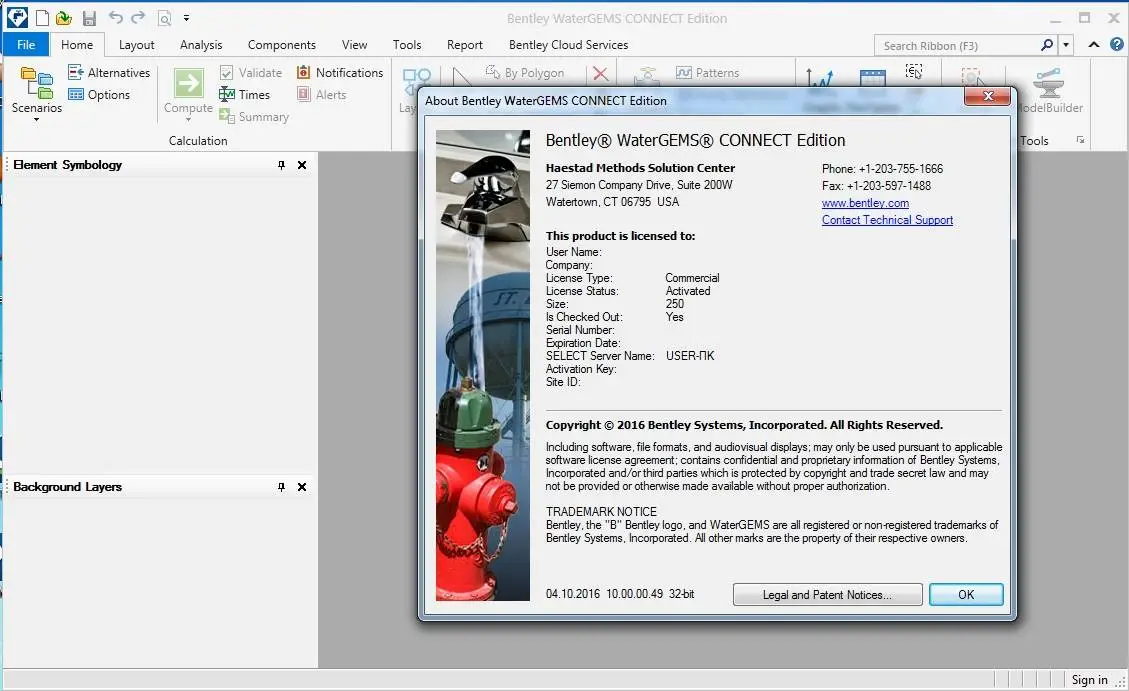Open the www.bentley.com link

click(865, 203)
